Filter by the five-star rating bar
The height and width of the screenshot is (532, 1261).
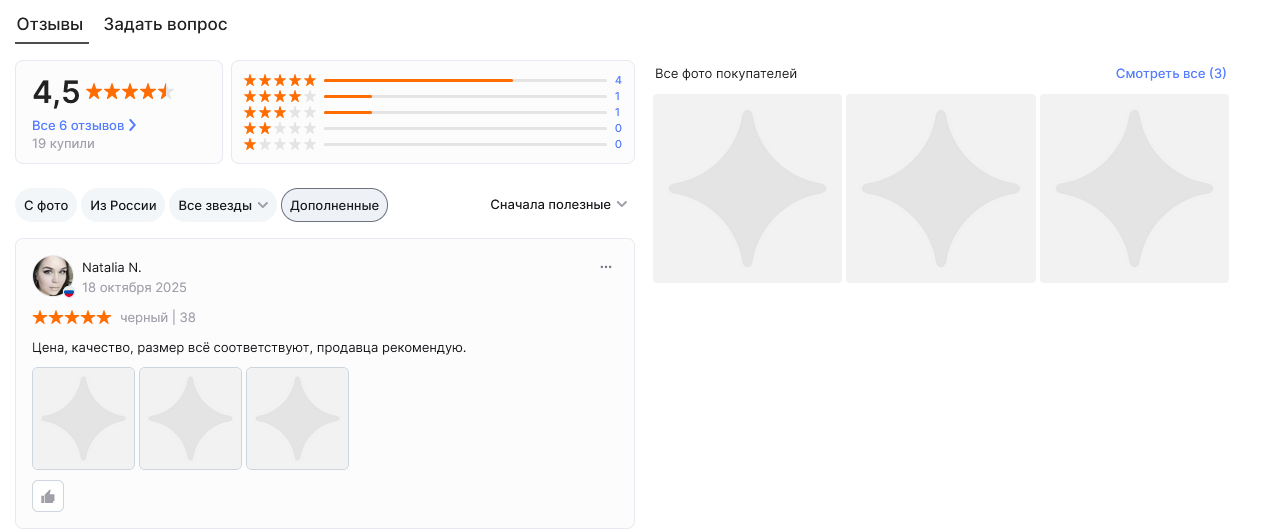pyautogui.click(x=432, y=80)
